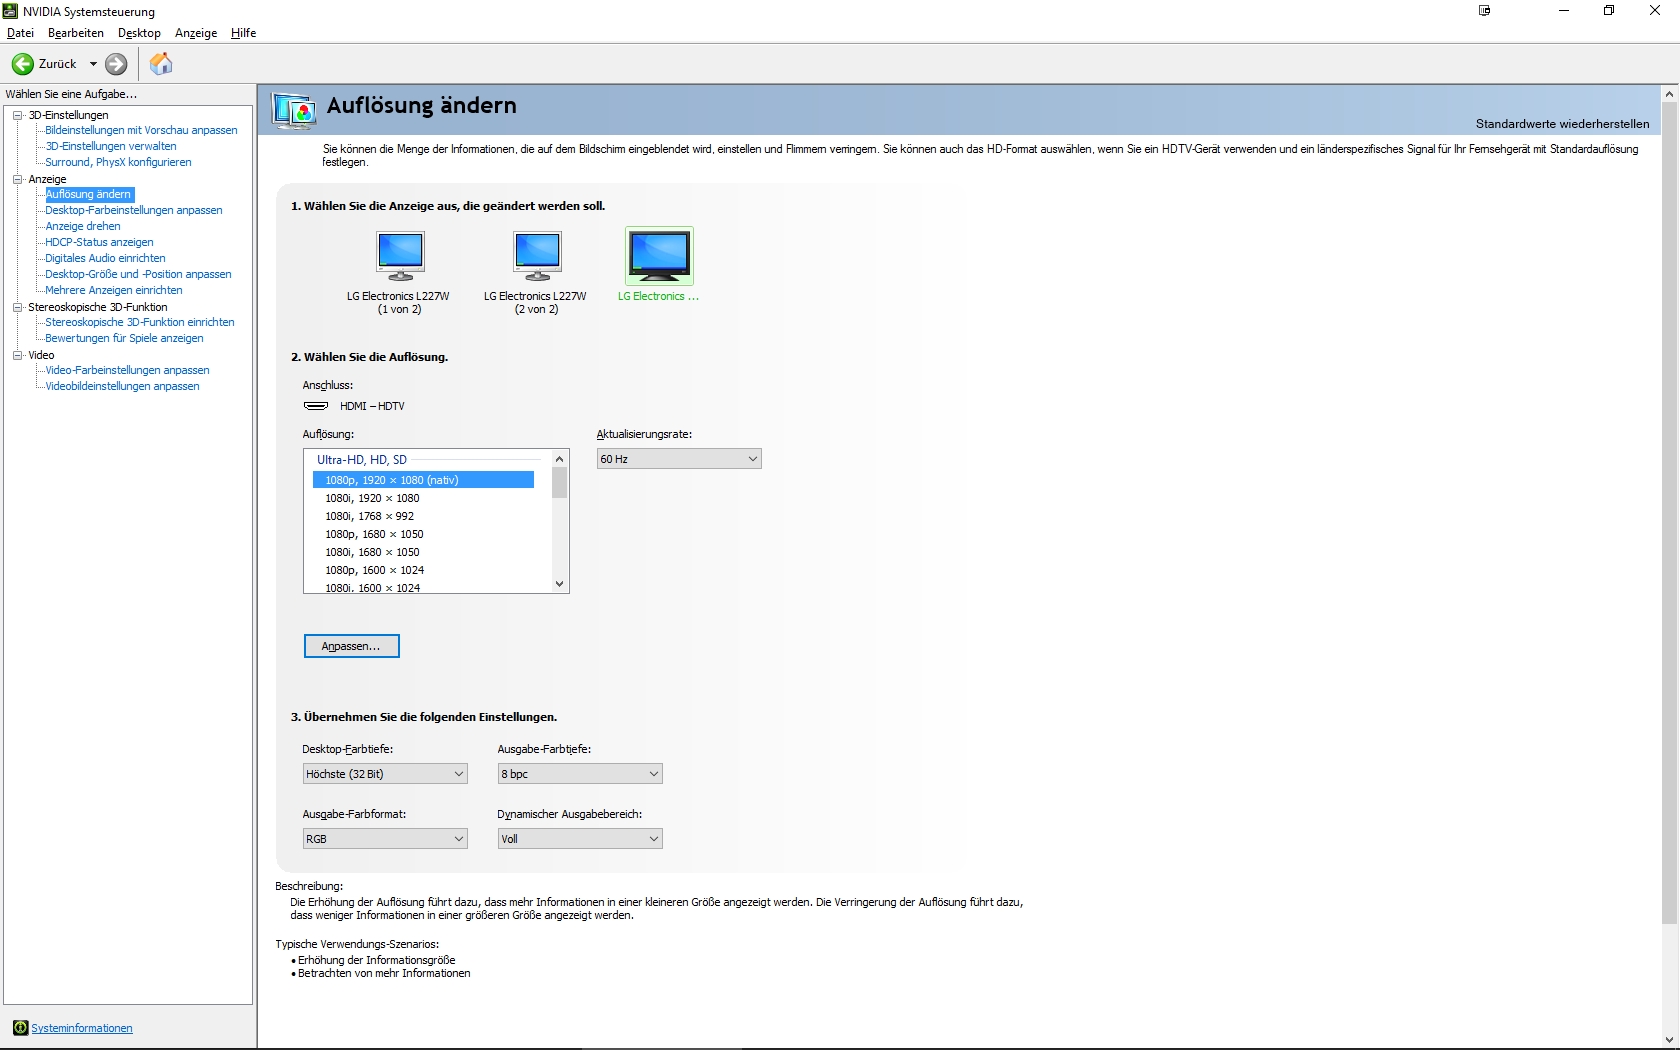This screenshot has height=1050, width=1680.
Task: Open the home start page icon
Action: point(161,64)
